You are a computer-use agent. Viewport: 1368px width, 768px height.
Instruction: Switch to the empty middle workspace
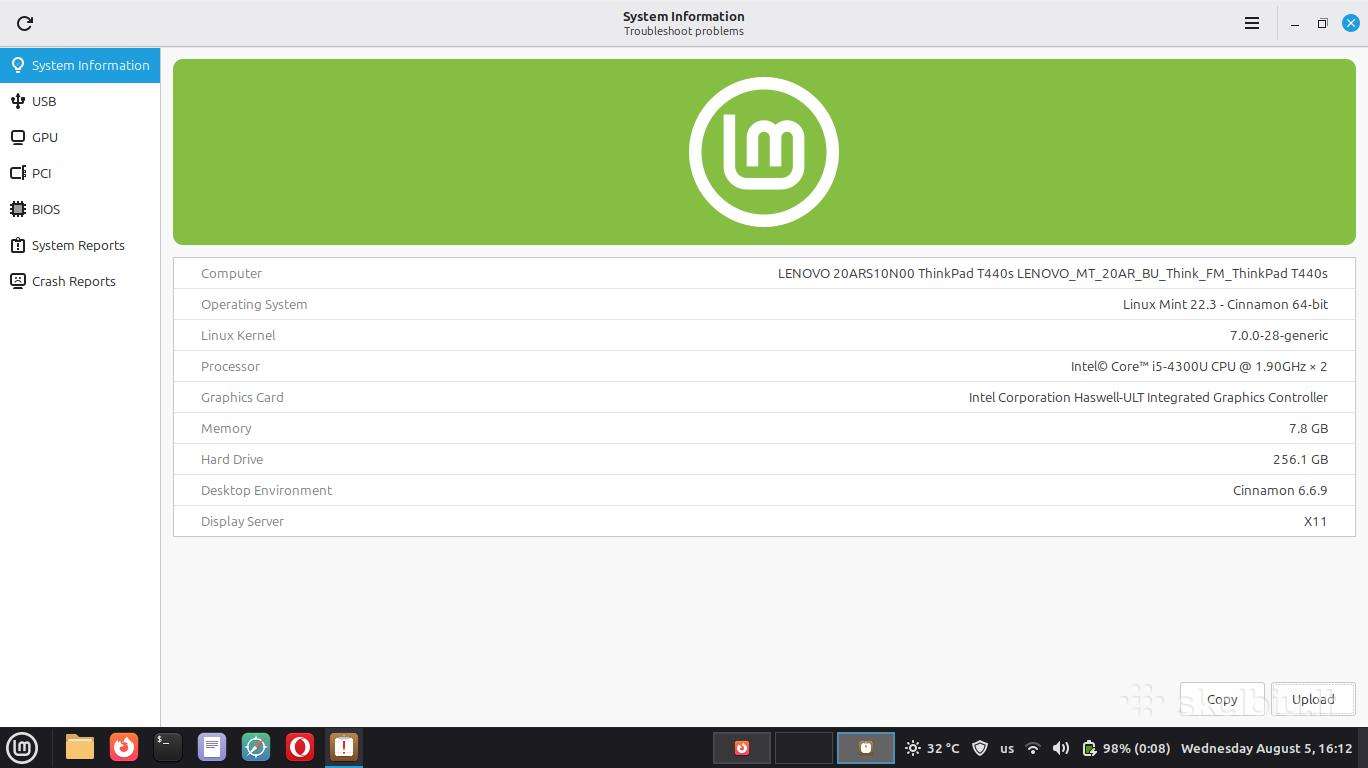[804, 747]
